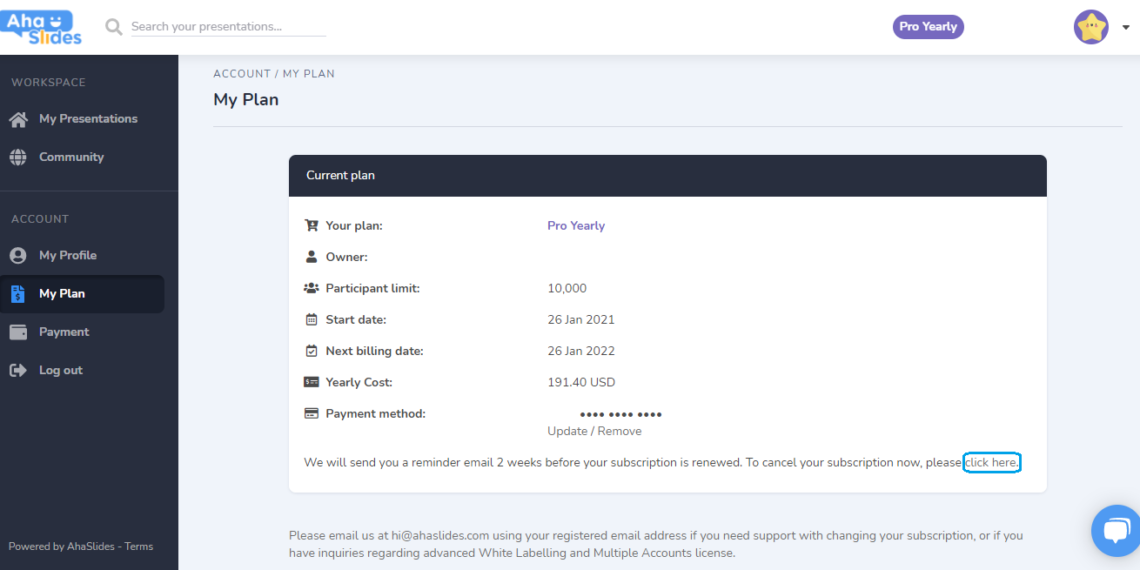Click the search magnifier icon

(113, 27)
